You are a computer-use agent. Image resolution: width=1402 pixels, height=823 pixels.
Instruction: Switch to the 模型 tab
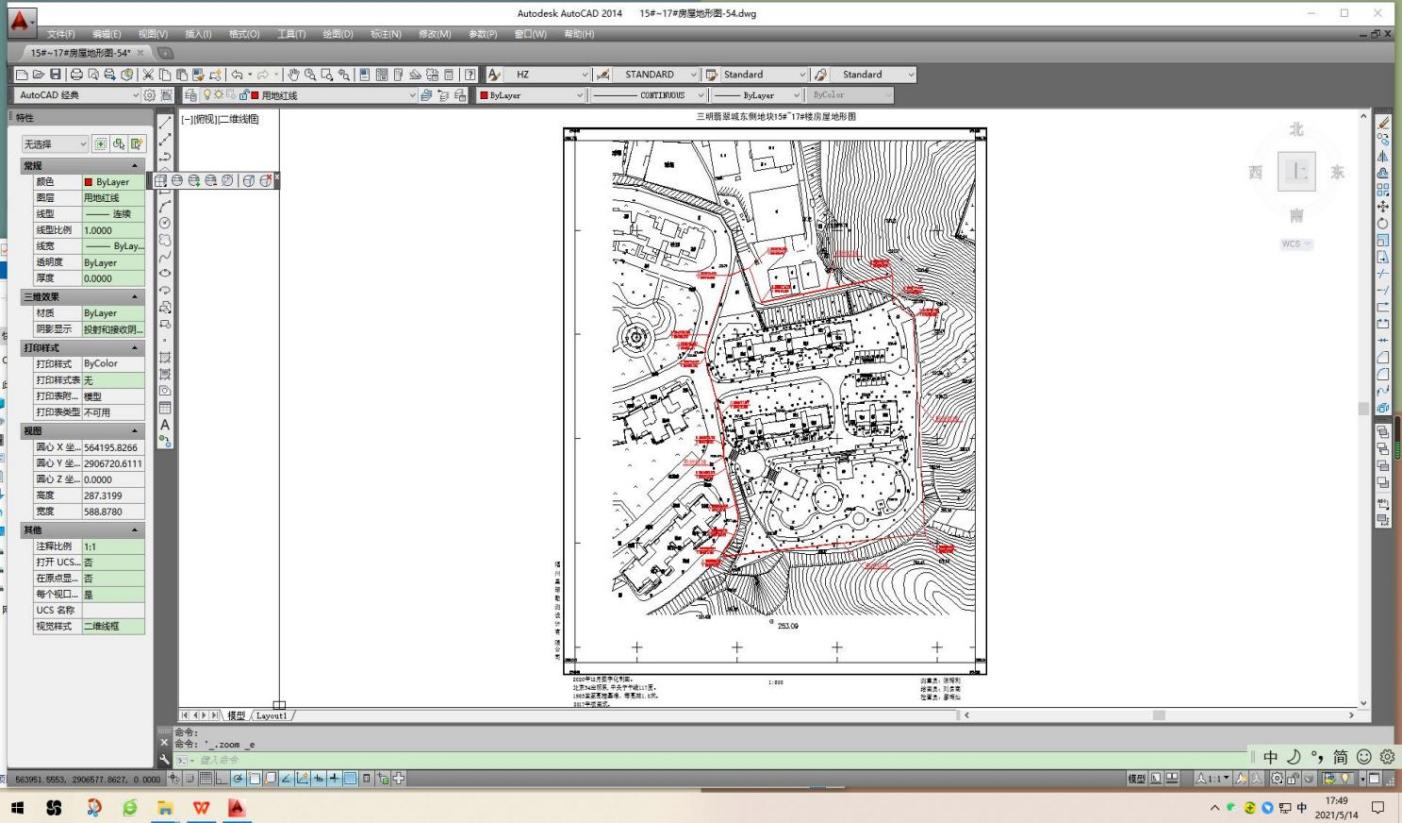(237, 716)
